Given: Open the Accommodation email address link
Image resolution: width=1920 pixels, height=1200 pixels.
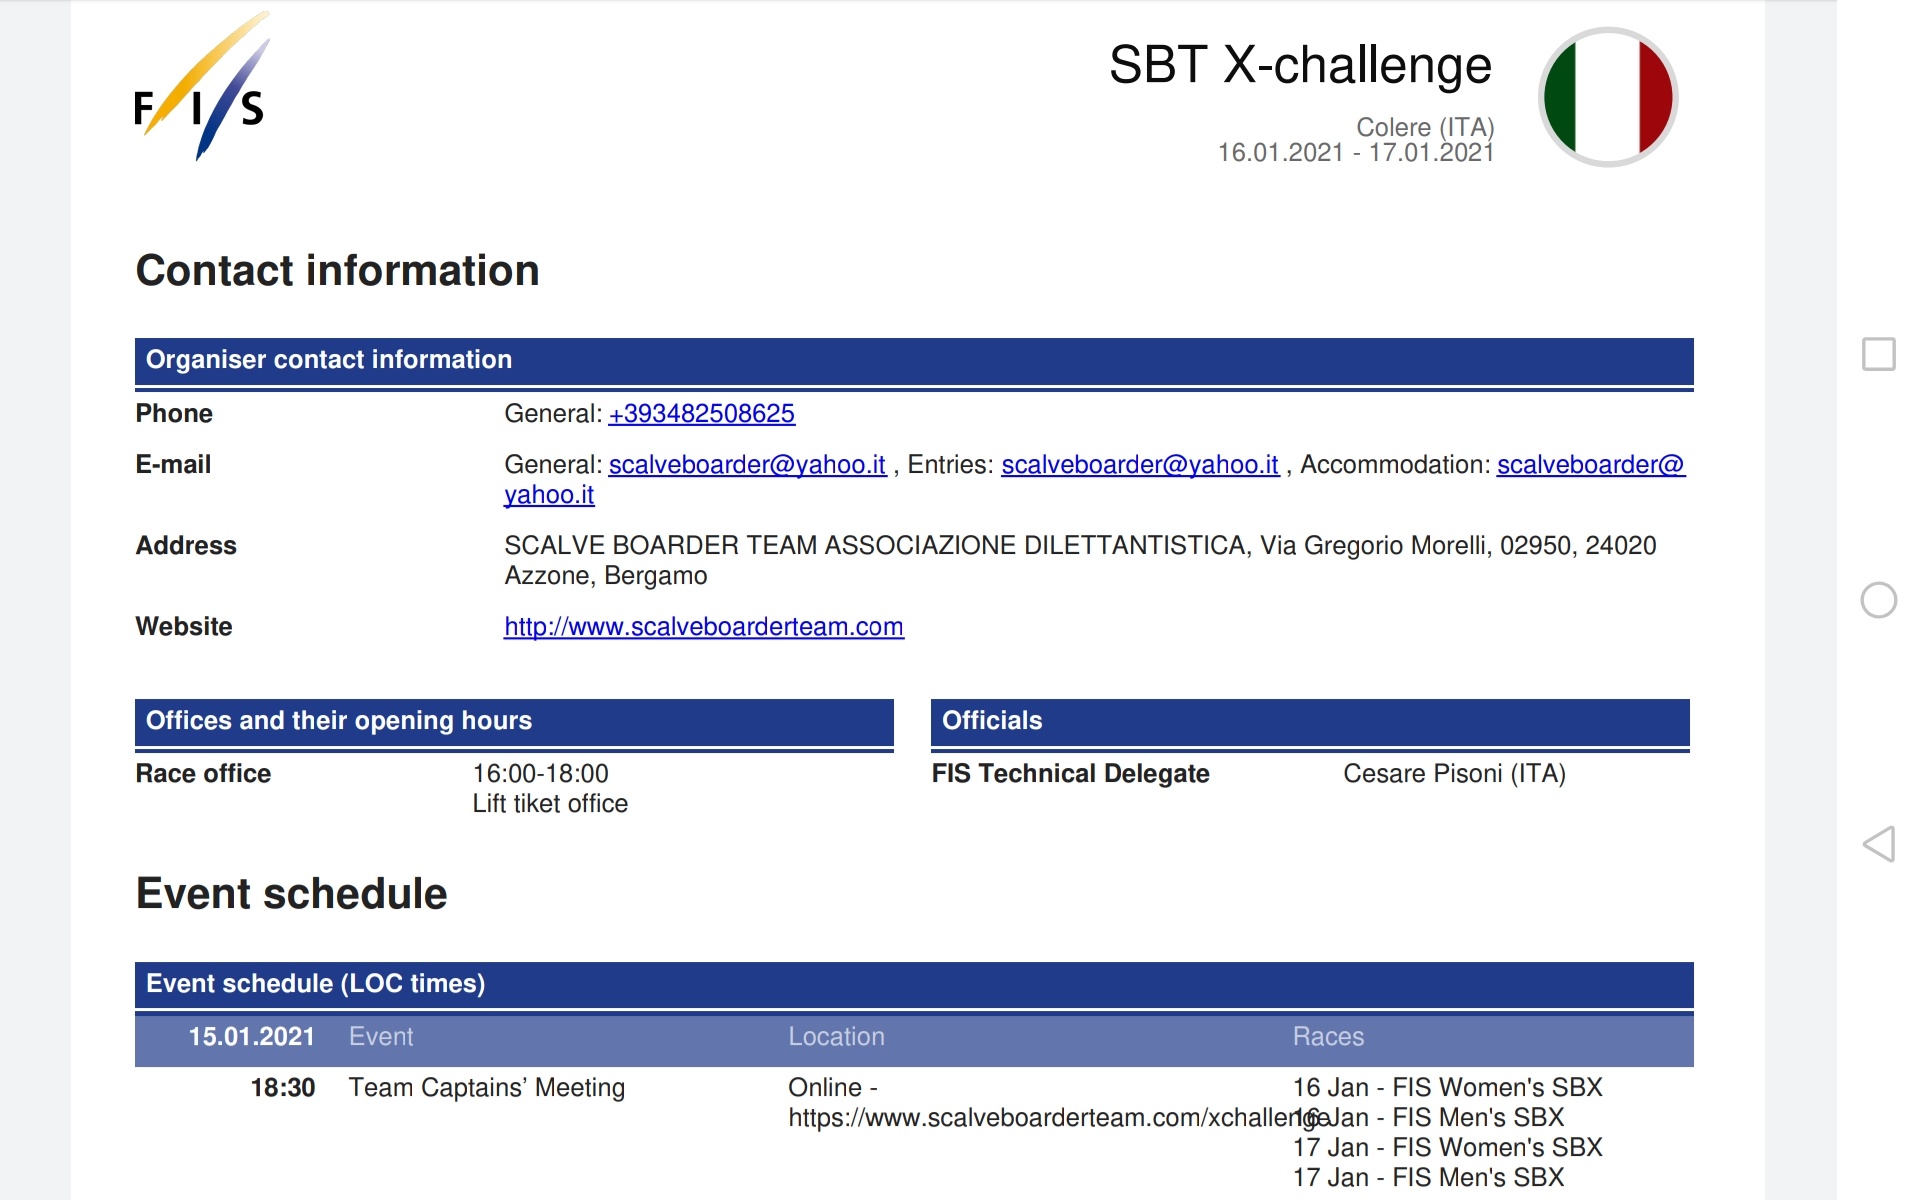Looking at the screenshot, I should coord(1590,465).
